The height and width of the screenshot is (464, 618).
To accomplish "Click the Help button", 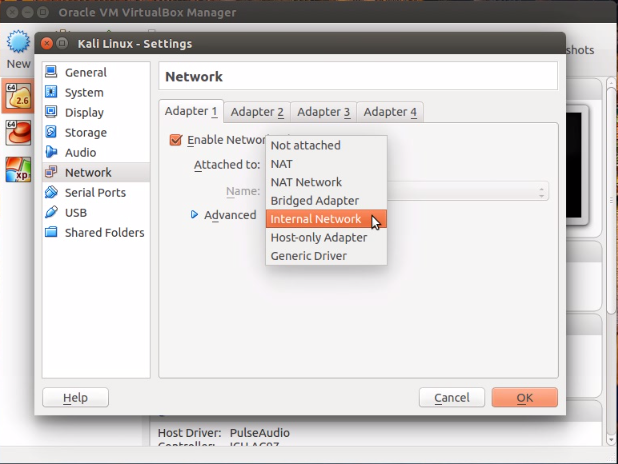I will [x=75, y=397].
